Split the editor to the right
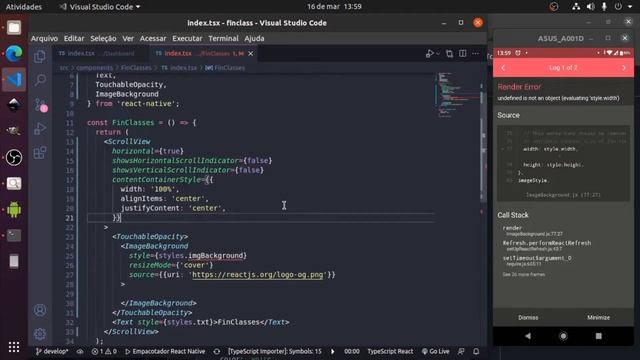The height and width of the screenshot is (360, 640). pyautogui.click(x=462, y=53)
